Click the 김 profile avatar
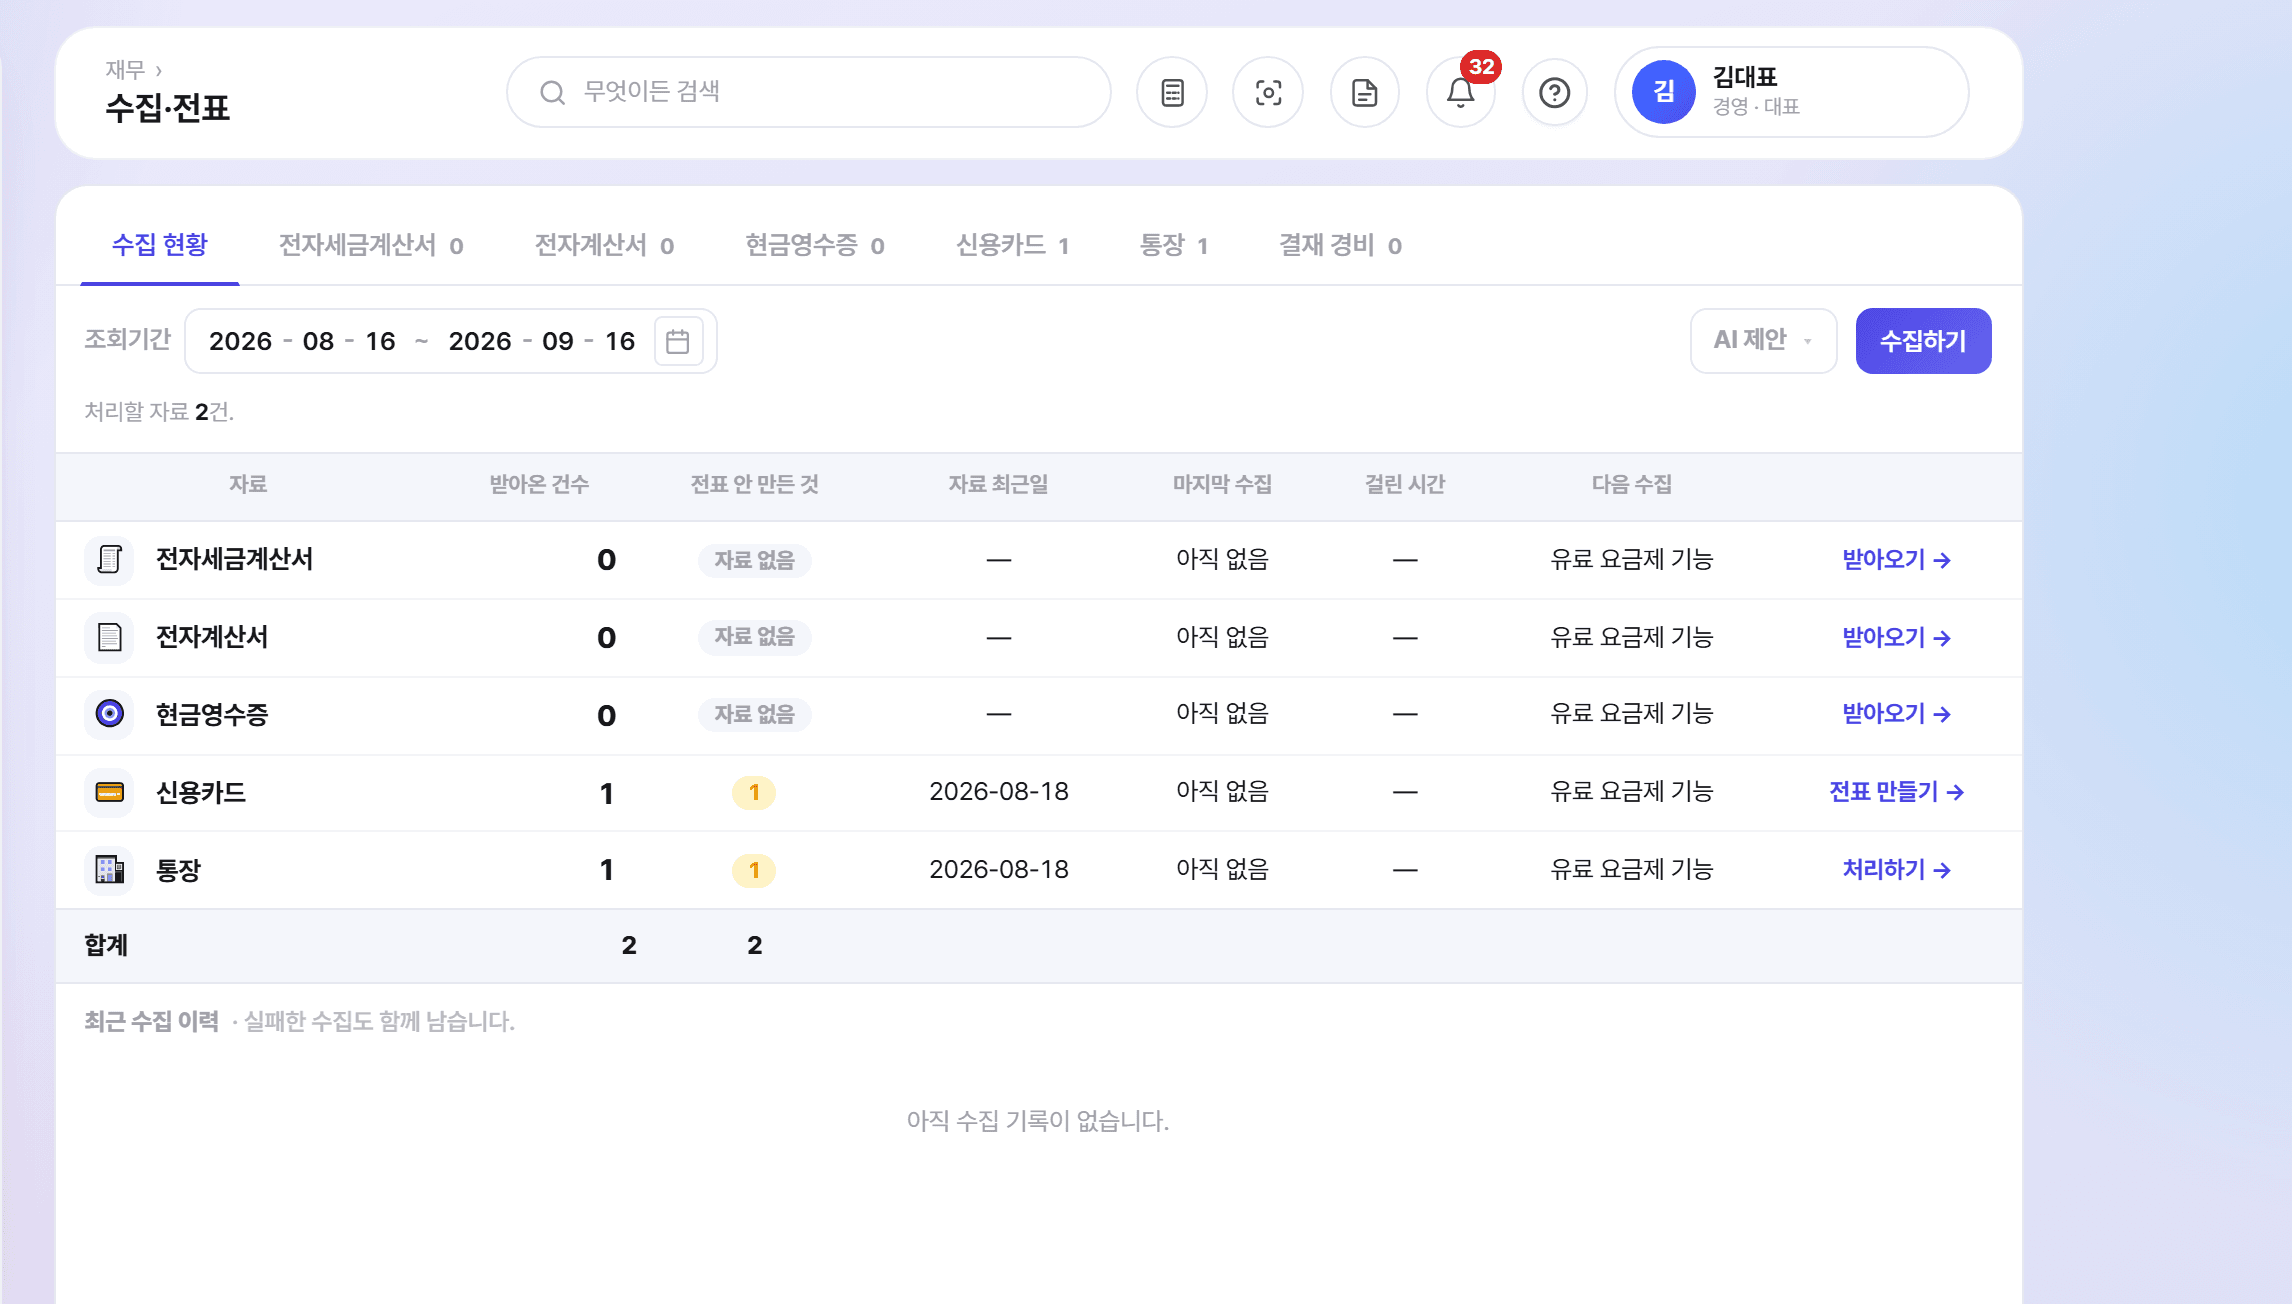 (1664, 92)
